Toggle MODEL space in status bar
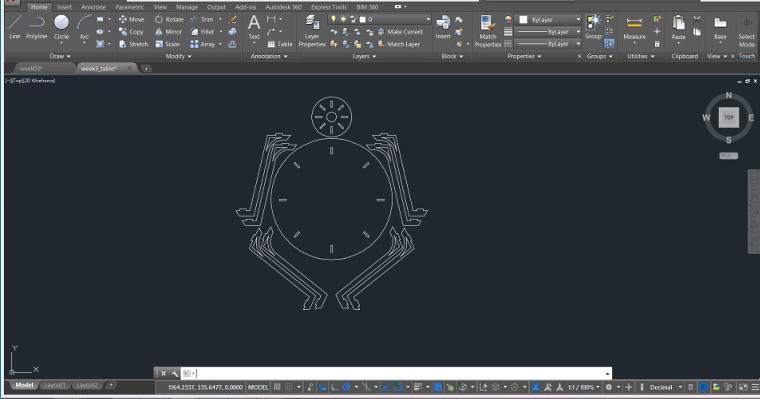760x399 pixels. click(258, 387)
